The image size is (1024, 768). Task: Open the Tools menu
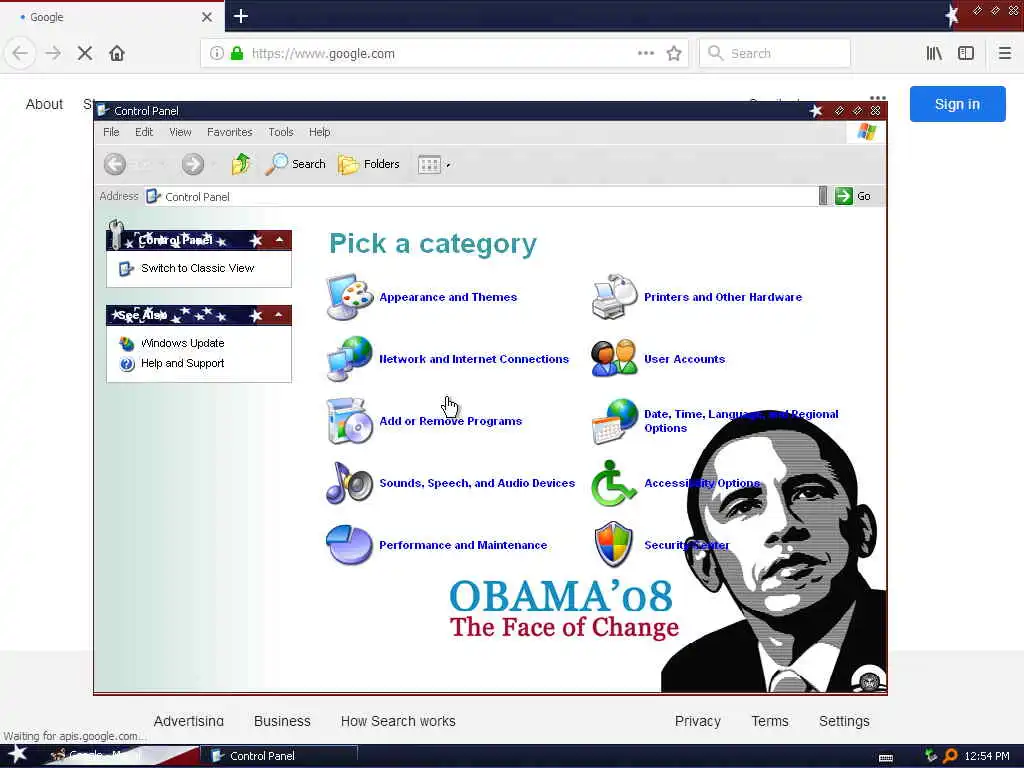[x=281, y=132]
